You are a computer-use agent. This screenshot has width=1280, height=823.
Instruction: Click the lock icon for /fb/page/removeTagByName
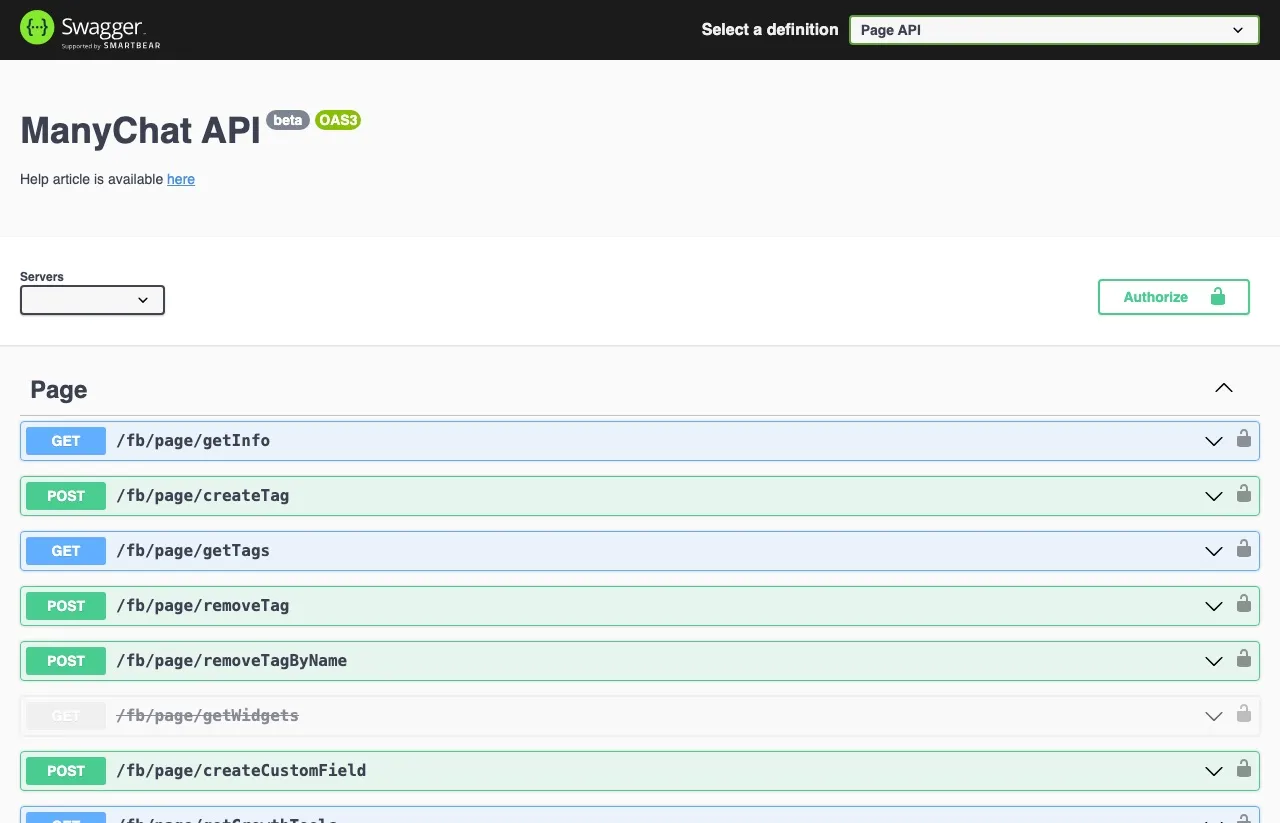(x=1244, y=659)
